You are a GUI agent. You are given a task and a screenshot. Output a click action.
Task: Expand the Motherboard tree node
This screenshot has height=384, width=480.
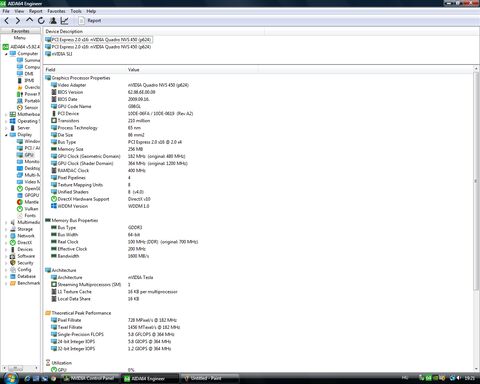(6, 114)
